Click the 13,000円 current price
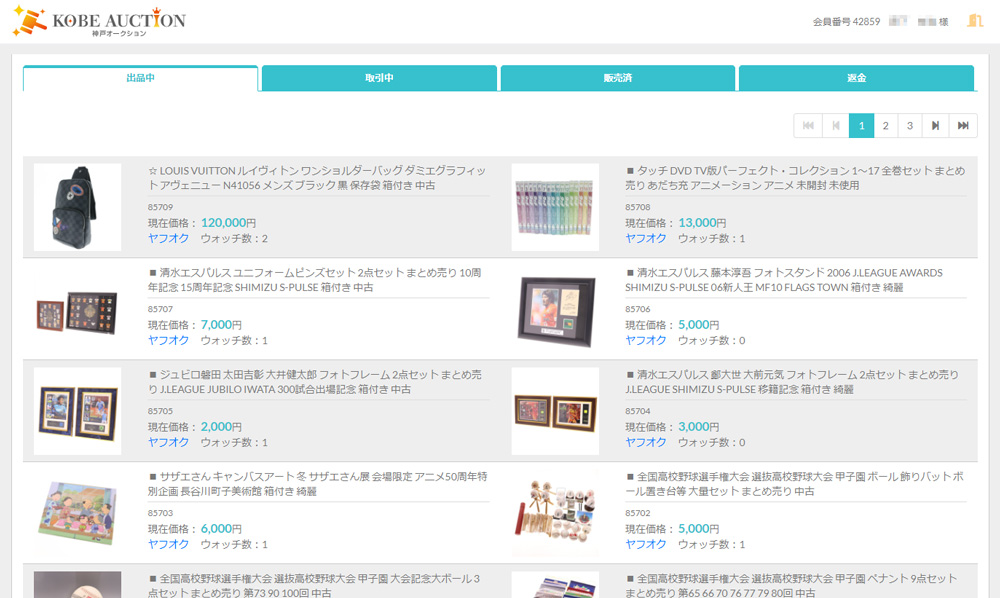1000x598 pixels. tap(702, 222)
